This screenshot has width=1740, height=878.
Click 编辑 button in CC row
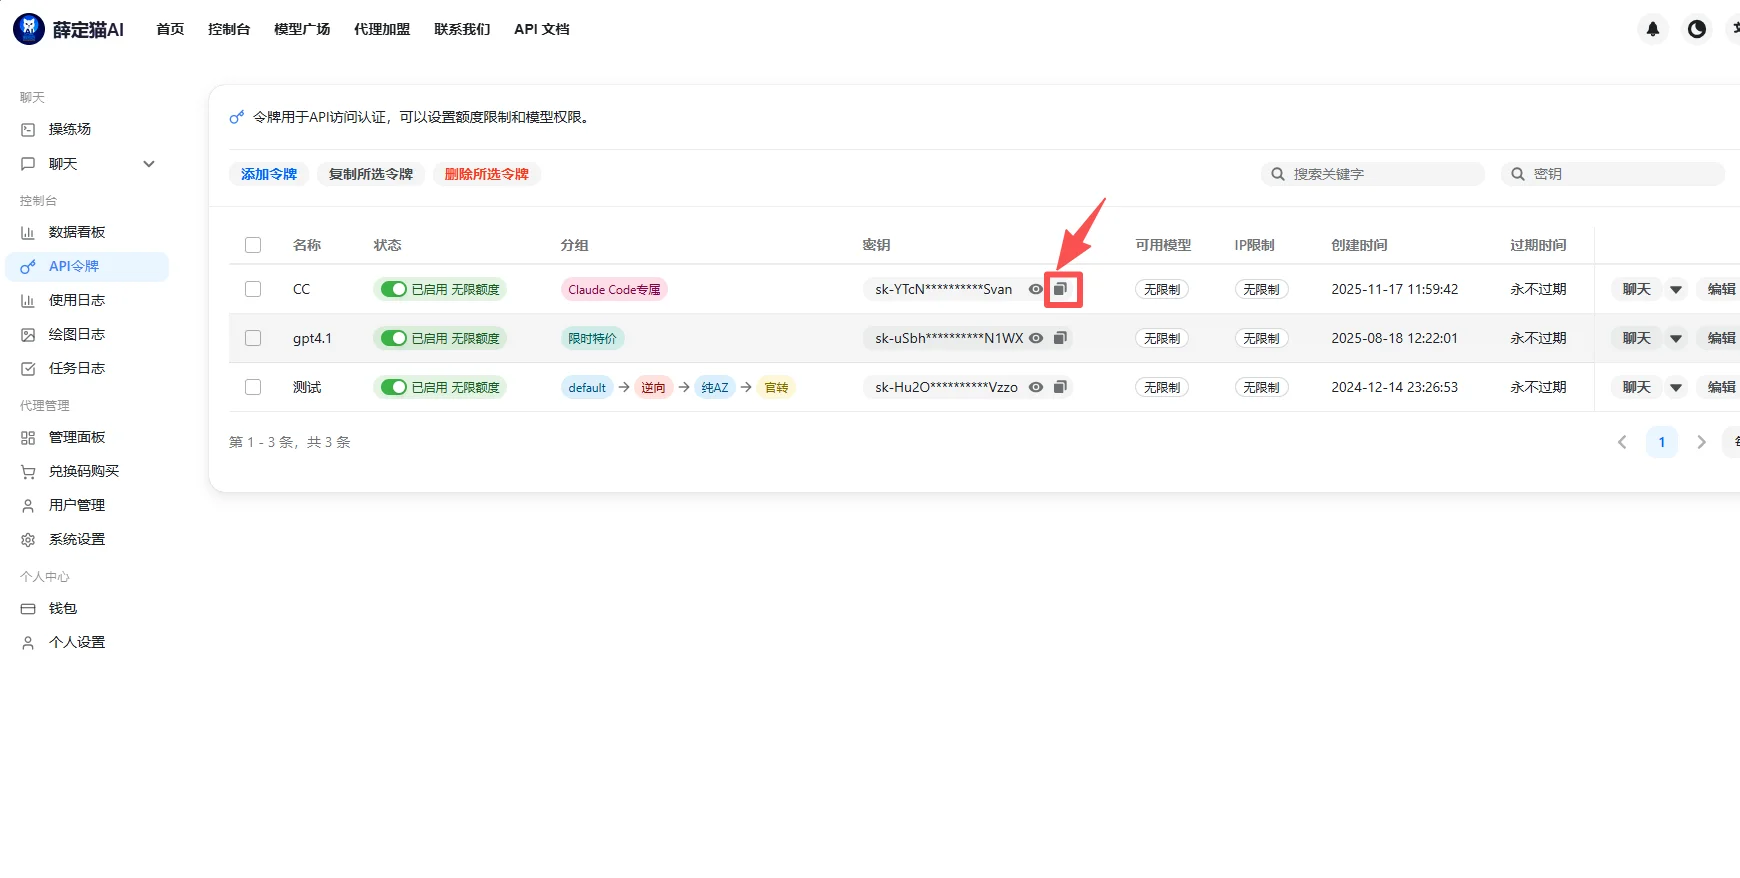pyautogui.click(x=1720, y=289)
